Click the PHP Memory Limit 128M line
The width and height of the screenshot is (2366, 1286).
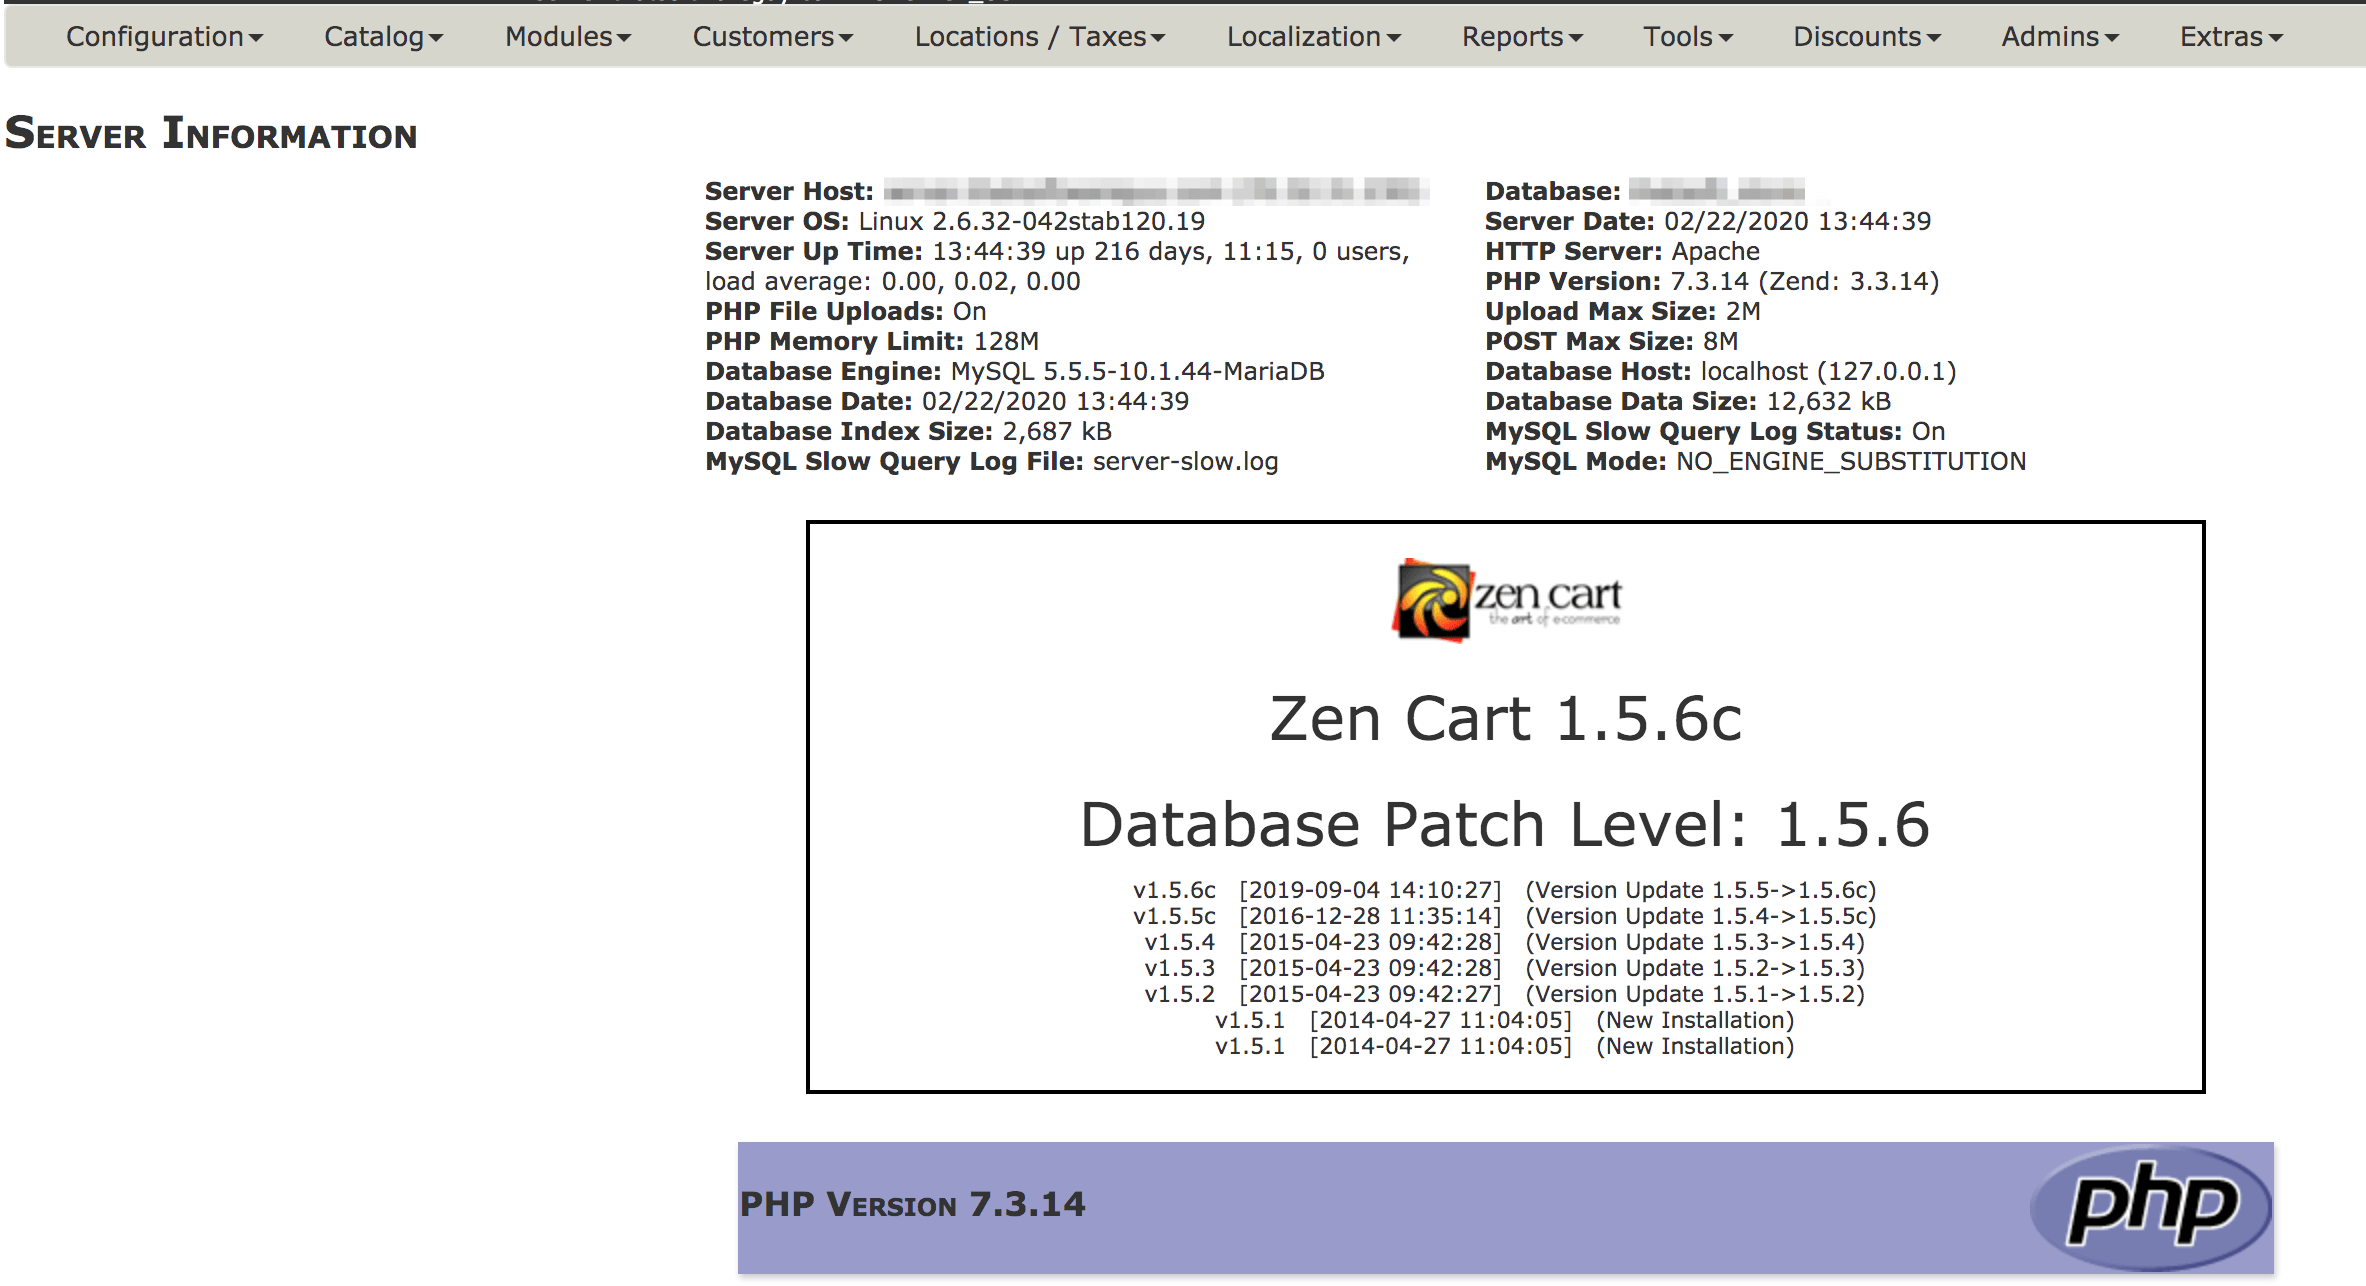(872, 341)
